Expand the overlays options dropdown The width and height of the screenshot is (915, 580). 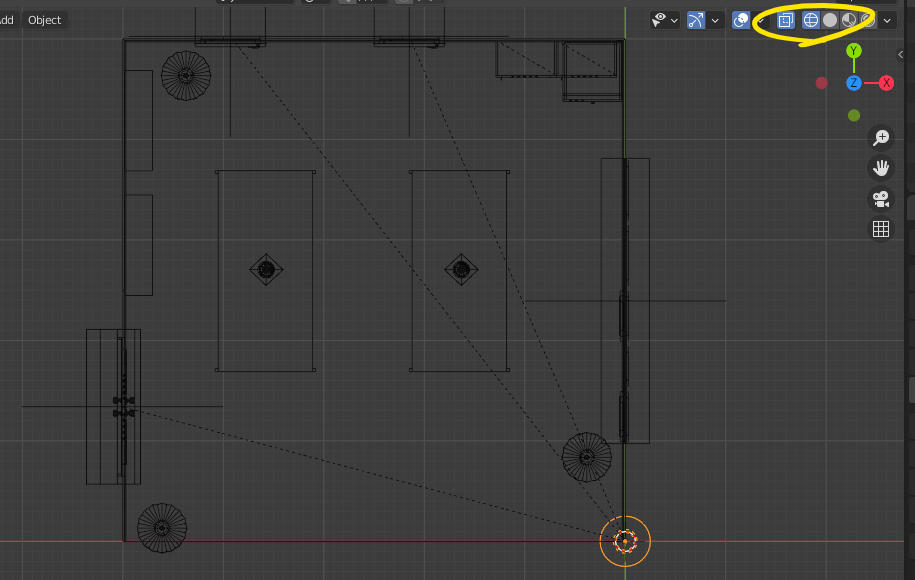coord(761,20)
